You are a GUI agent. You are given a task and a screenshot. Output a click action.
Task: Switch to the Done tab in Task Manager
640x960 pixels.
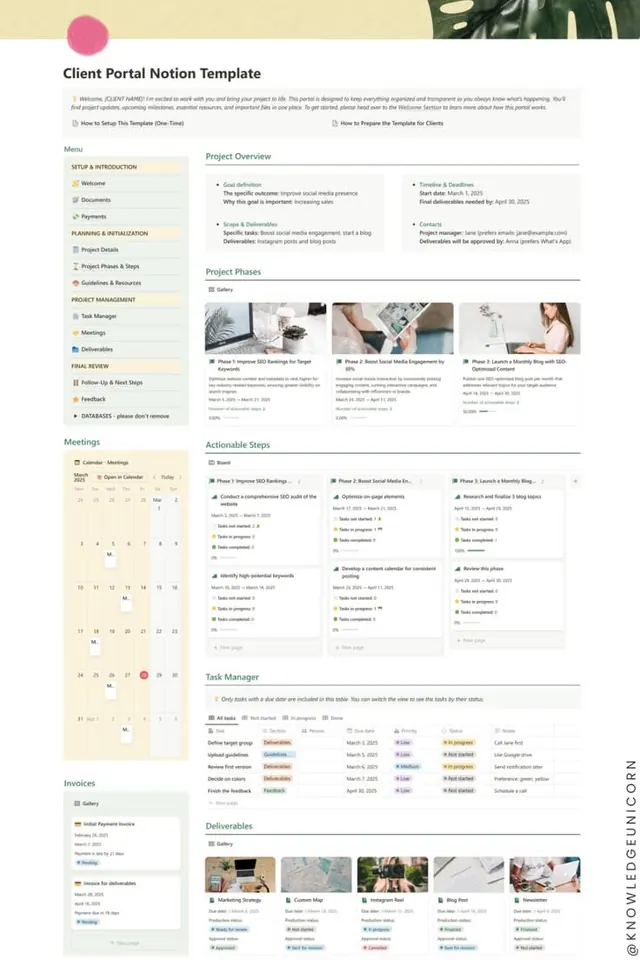coord(333,718)
